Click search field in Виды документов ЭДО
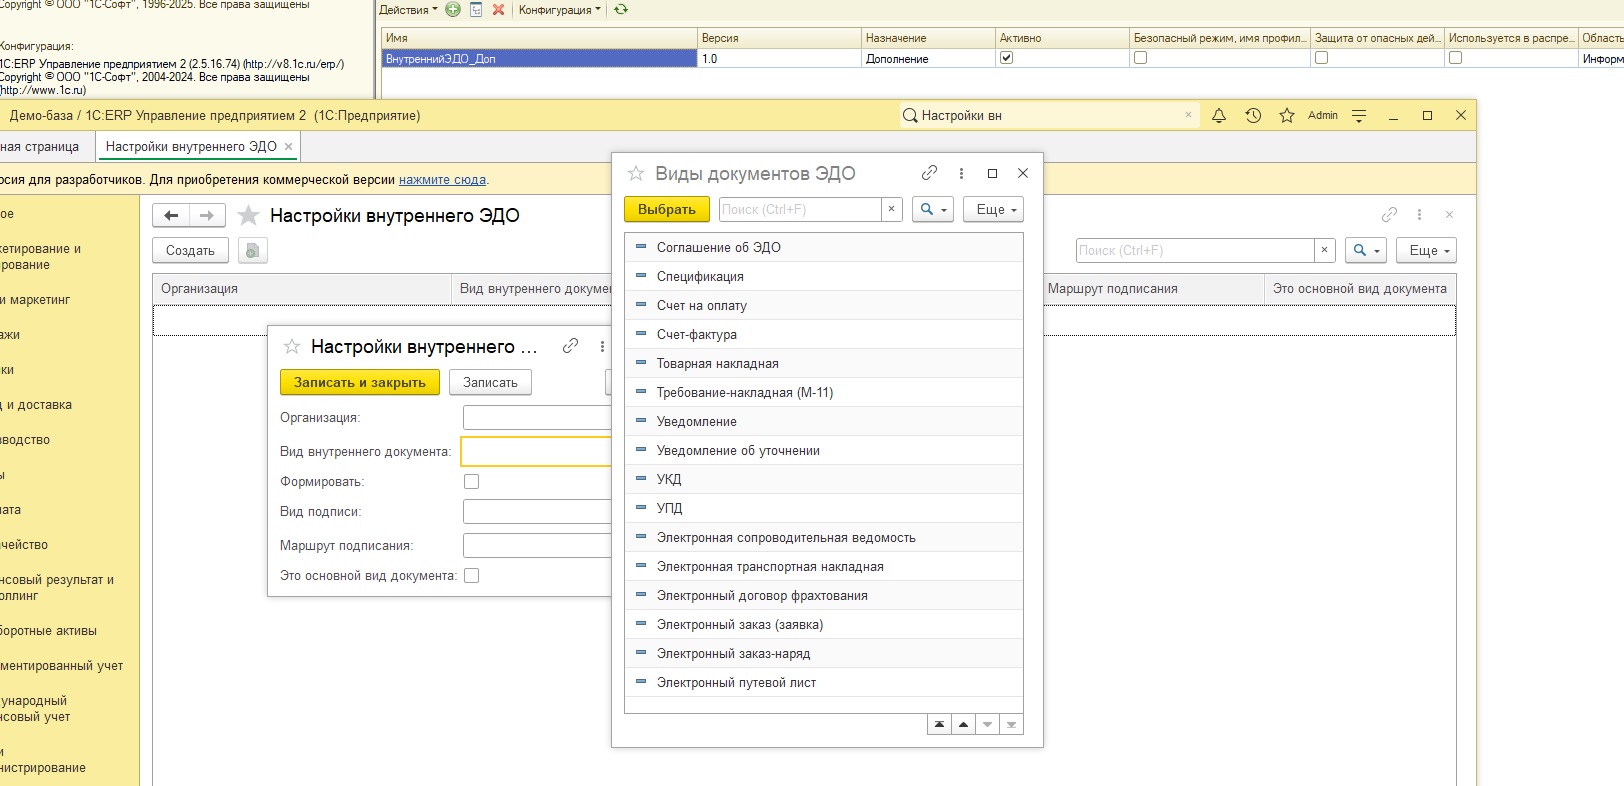This screenshot has width=1624, height=786. pyautogui.click(x=800, y=209)
